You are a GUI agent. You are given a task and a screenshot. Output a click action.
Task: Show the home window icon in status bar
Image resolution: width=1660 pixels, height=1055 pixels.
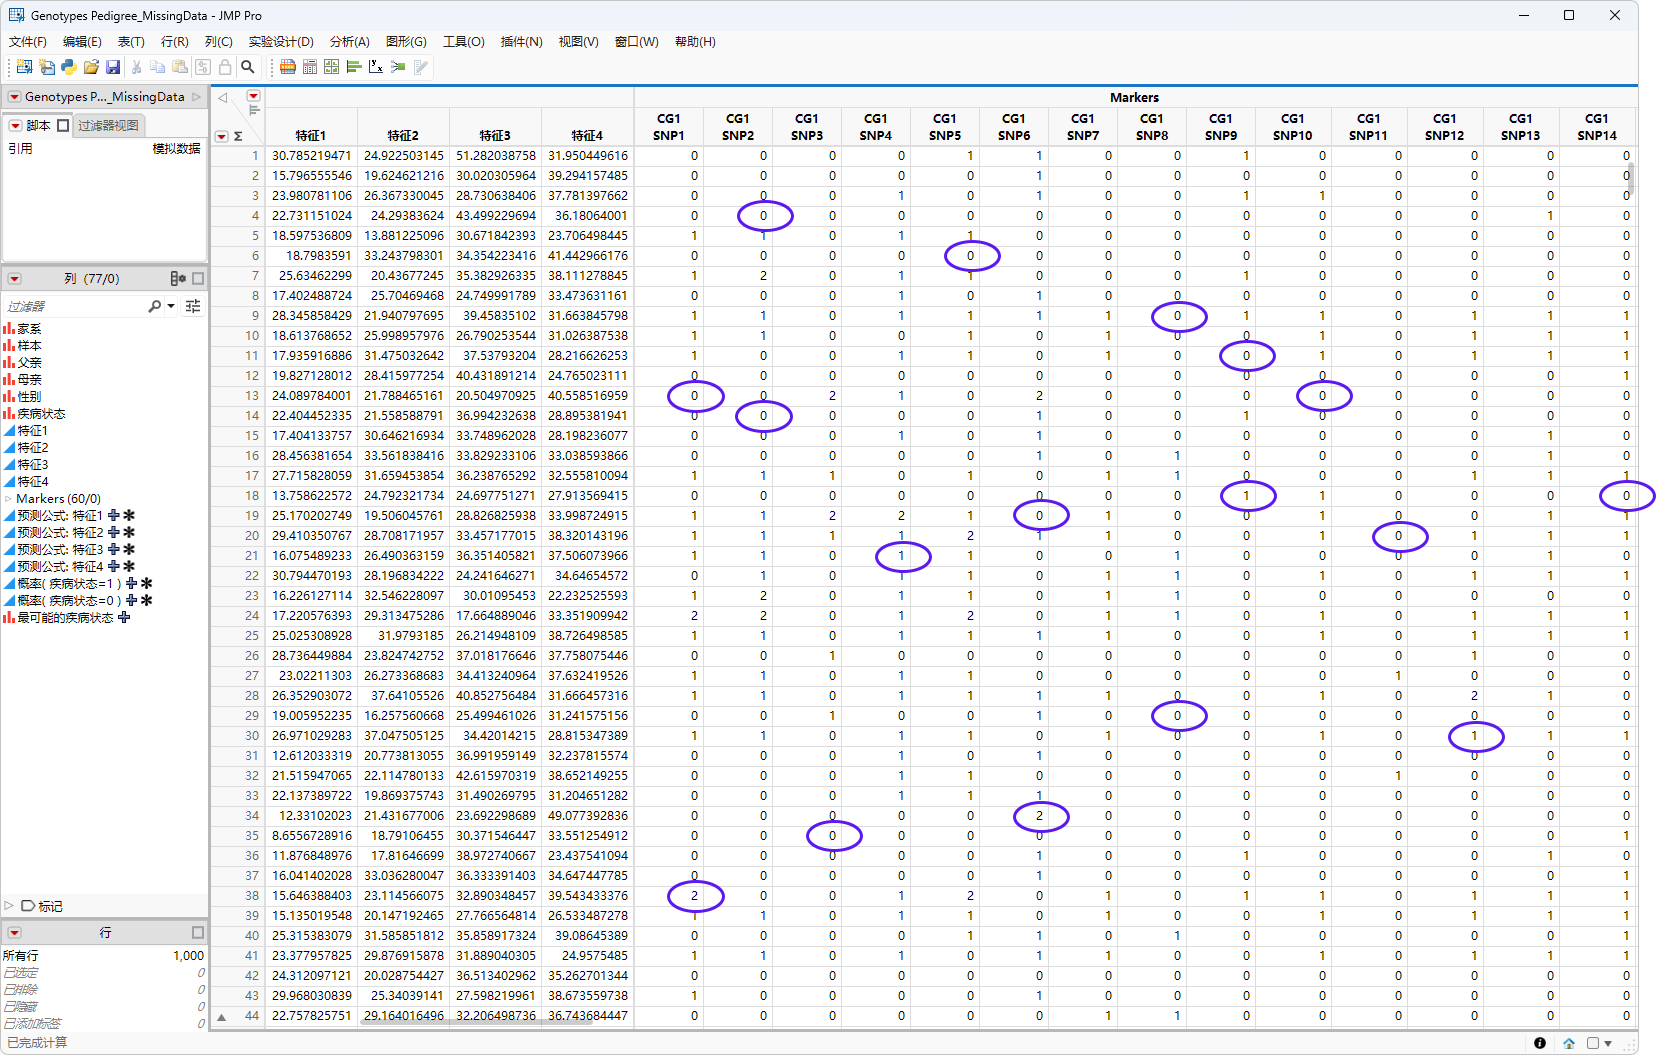(1569, 1043)
